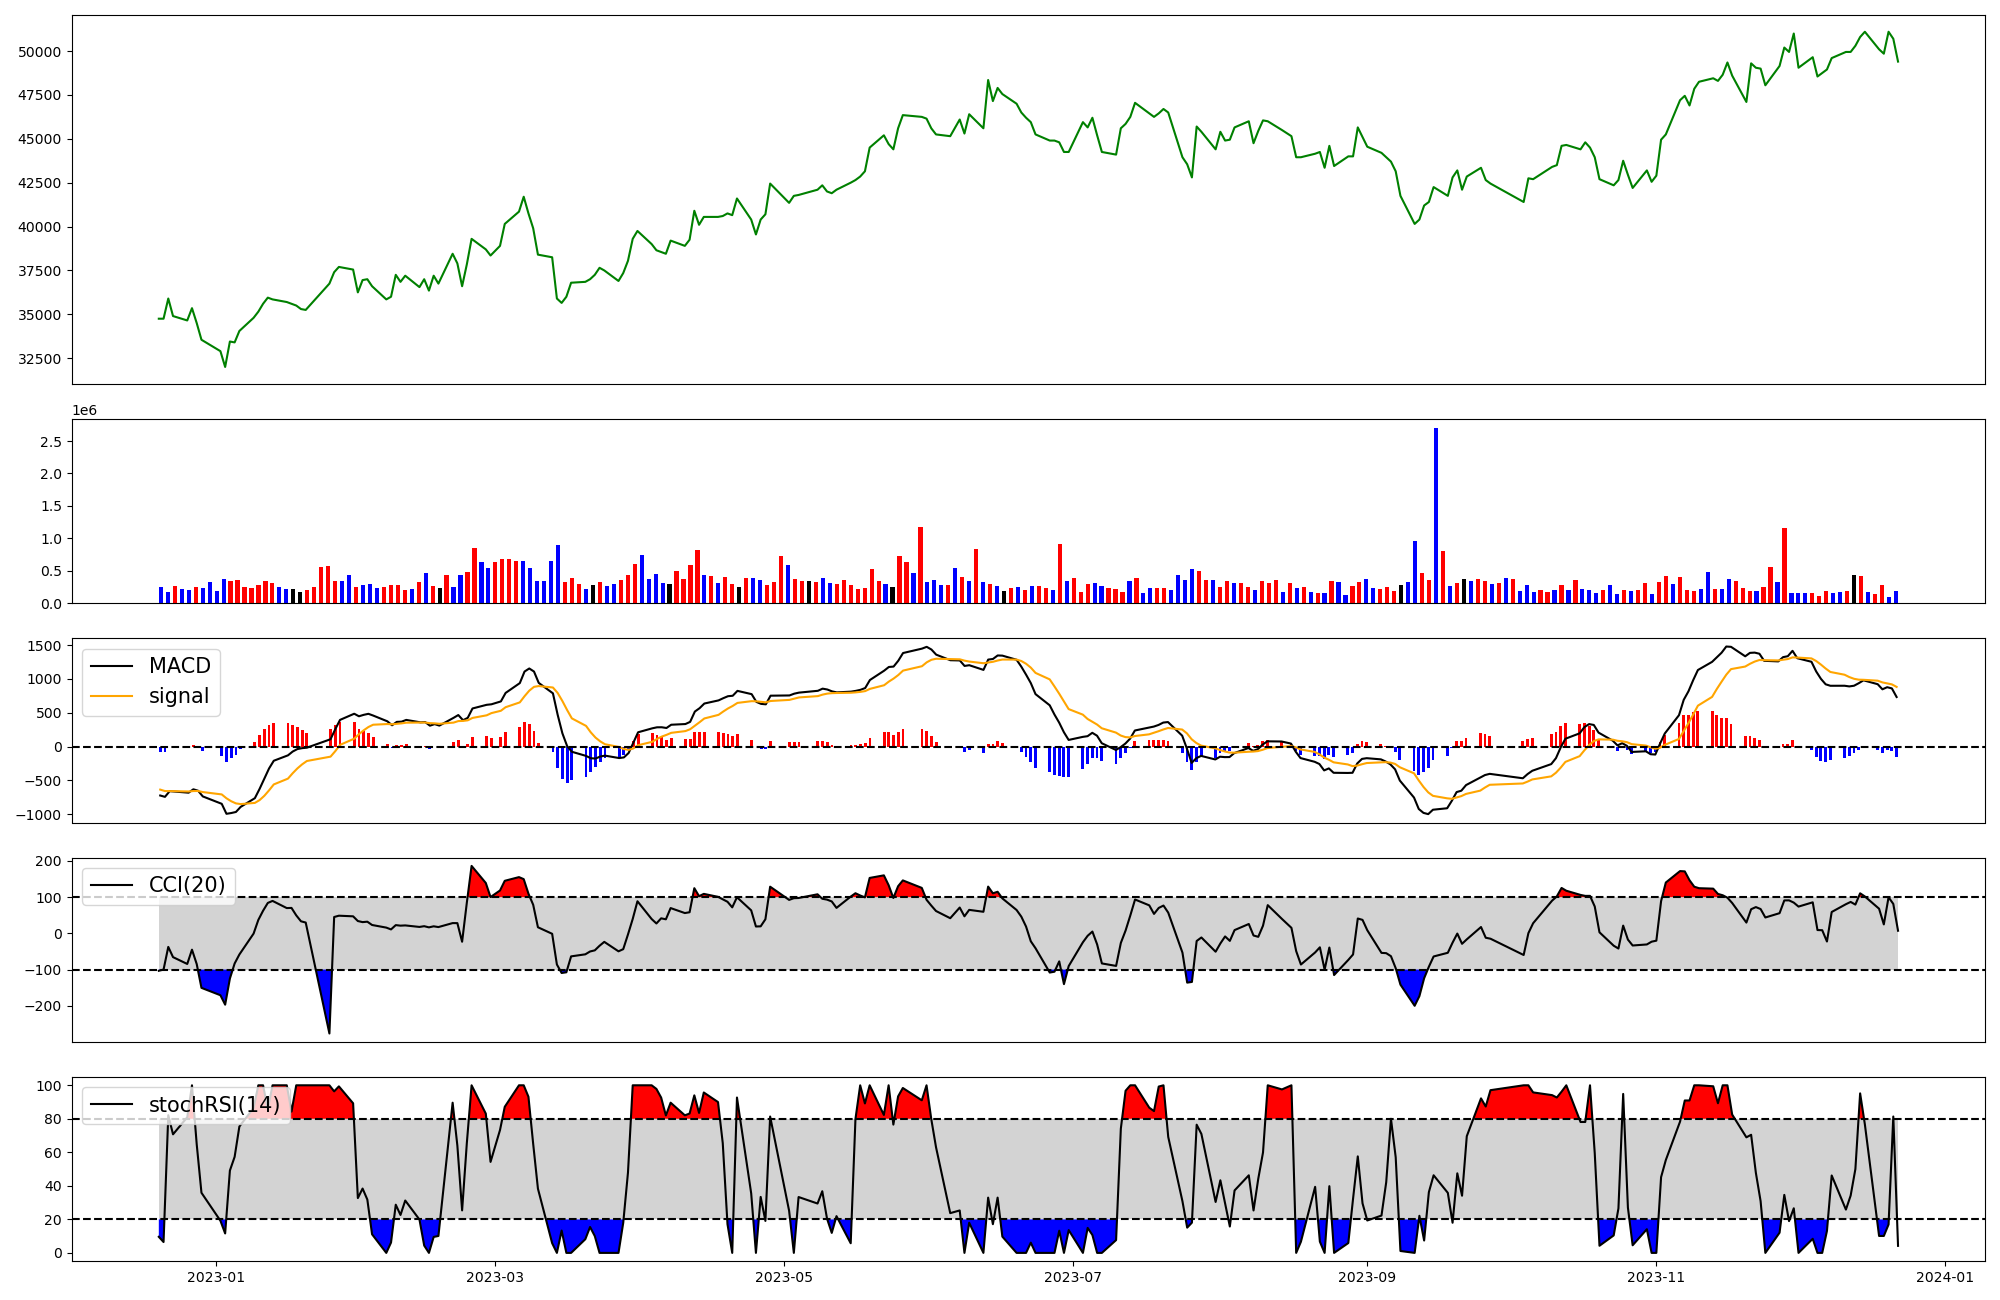Click the 2024-01 x-axis date label
Image resolution: width=2000 pixels, height=1300 pixels.
pos(1945,1277)
